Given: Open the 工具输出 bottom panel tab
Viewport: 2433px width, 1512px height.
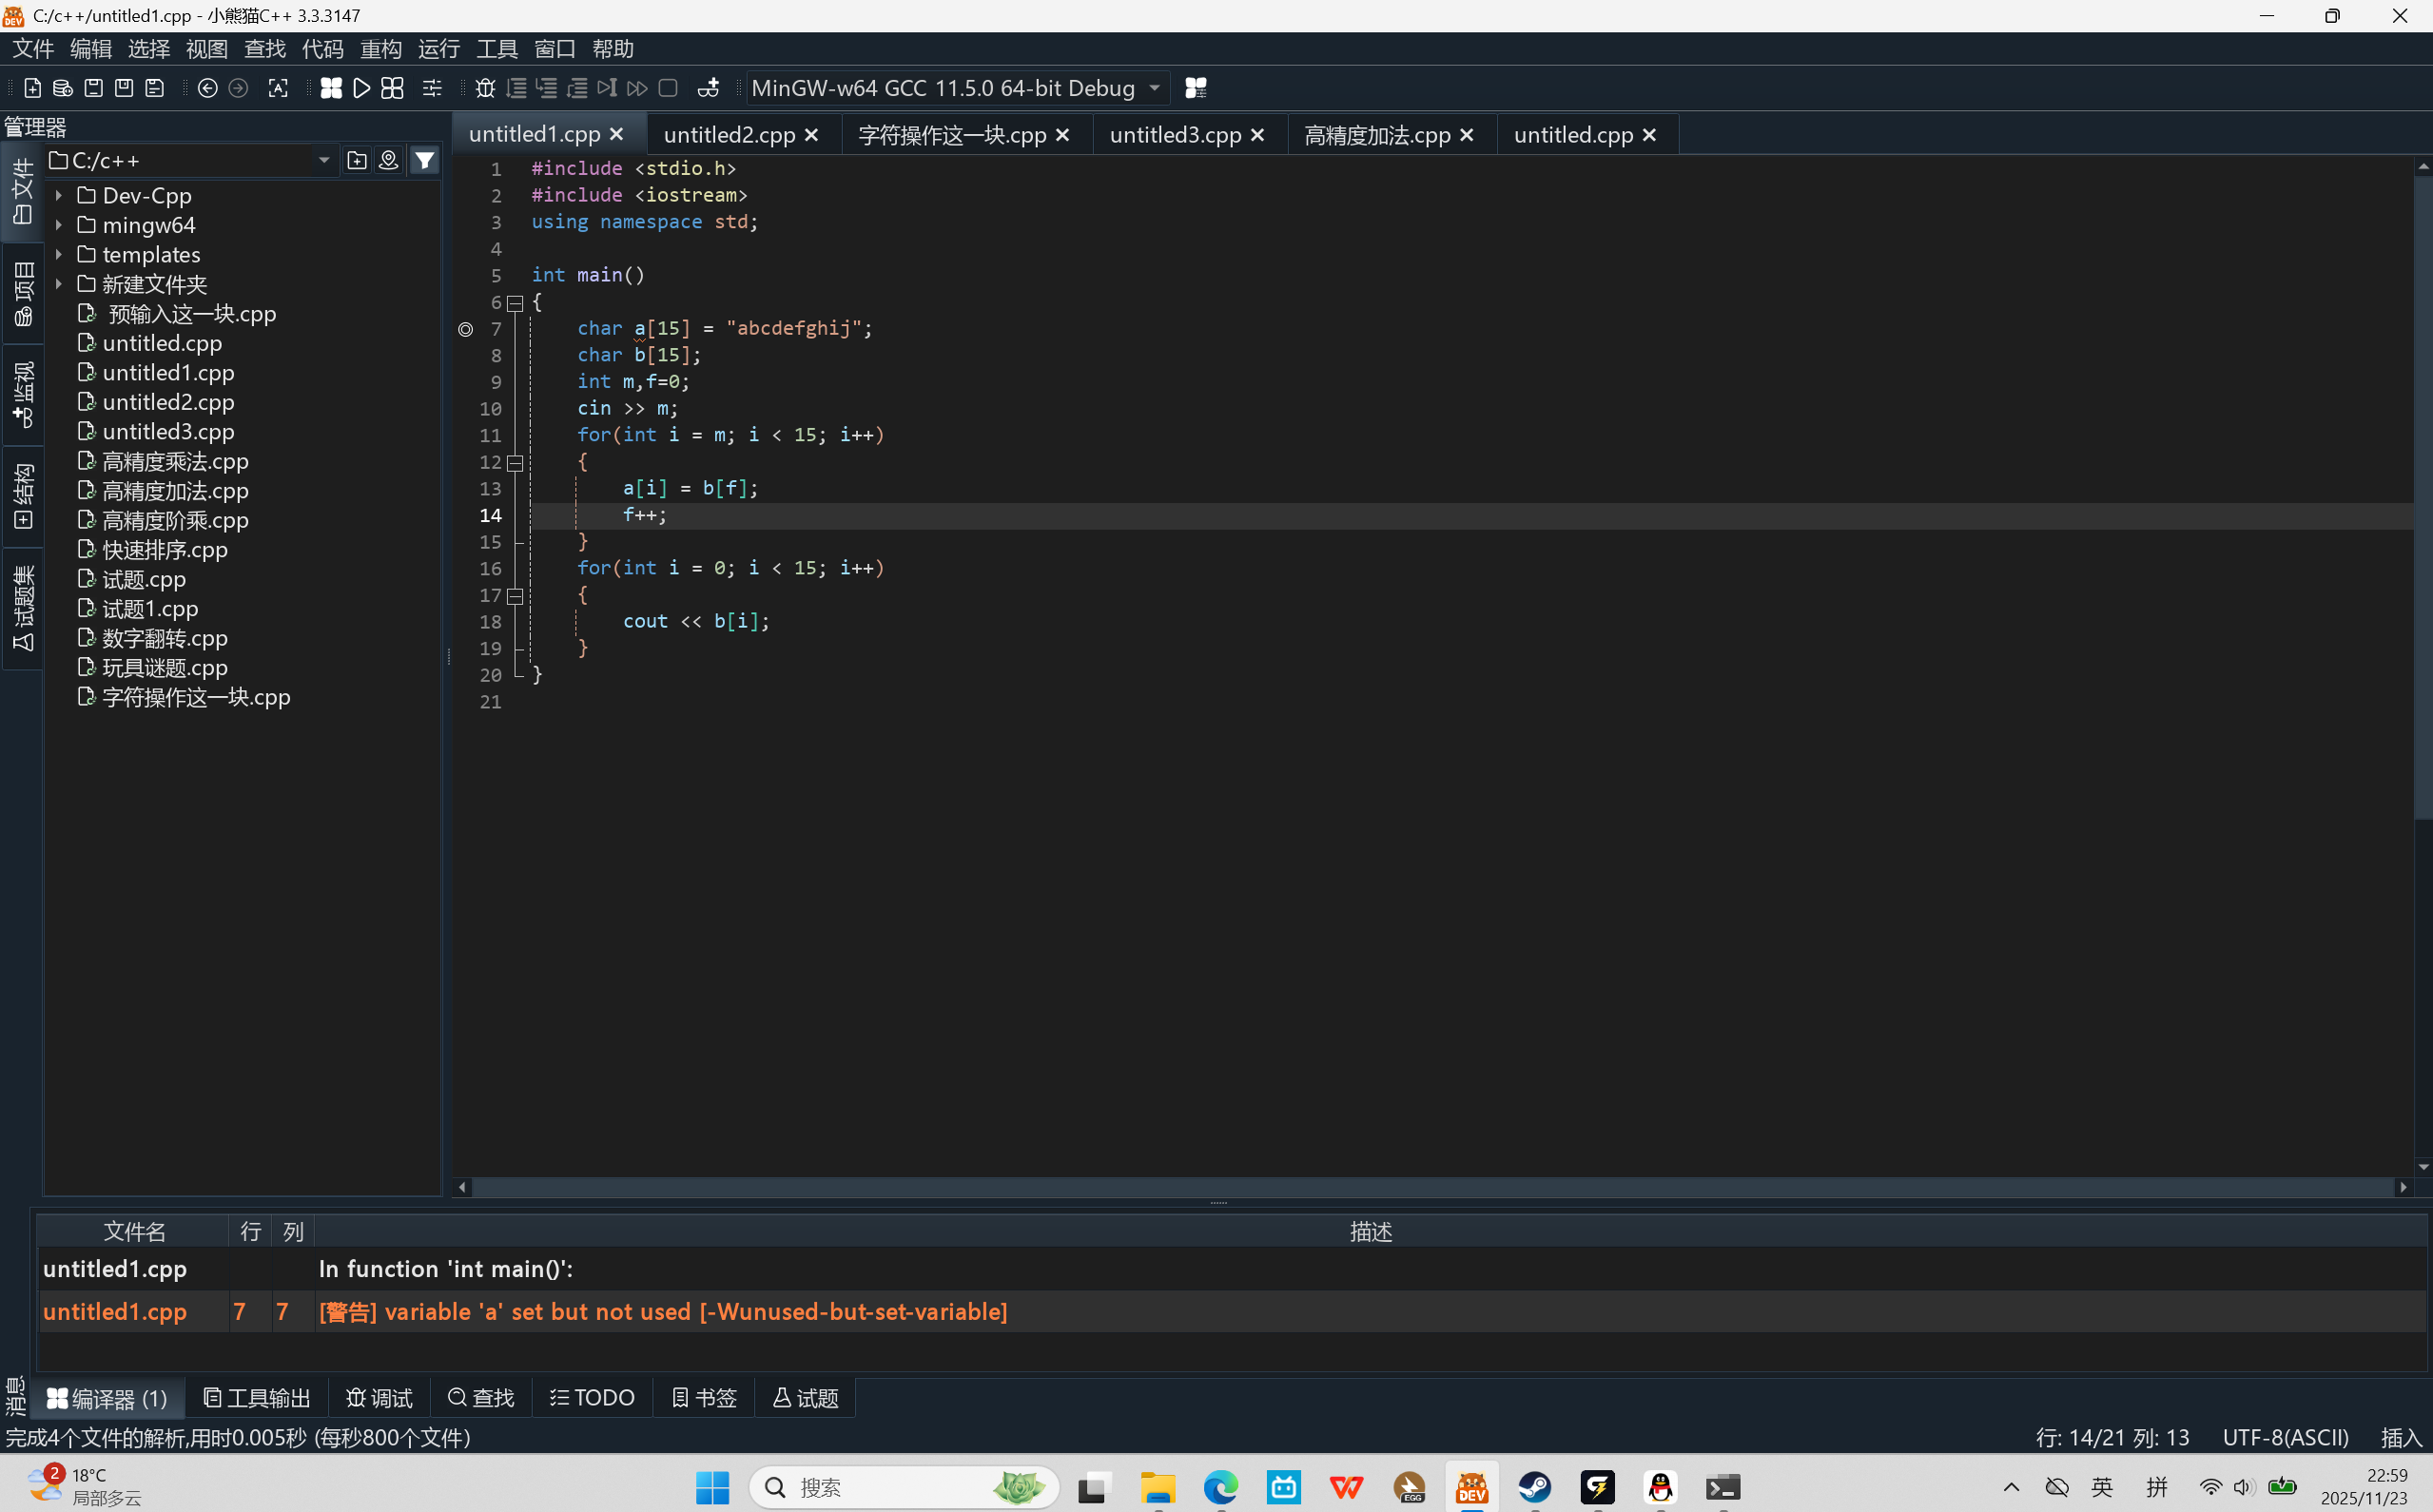Looking at the screenshot, I should click(257, 1397).
